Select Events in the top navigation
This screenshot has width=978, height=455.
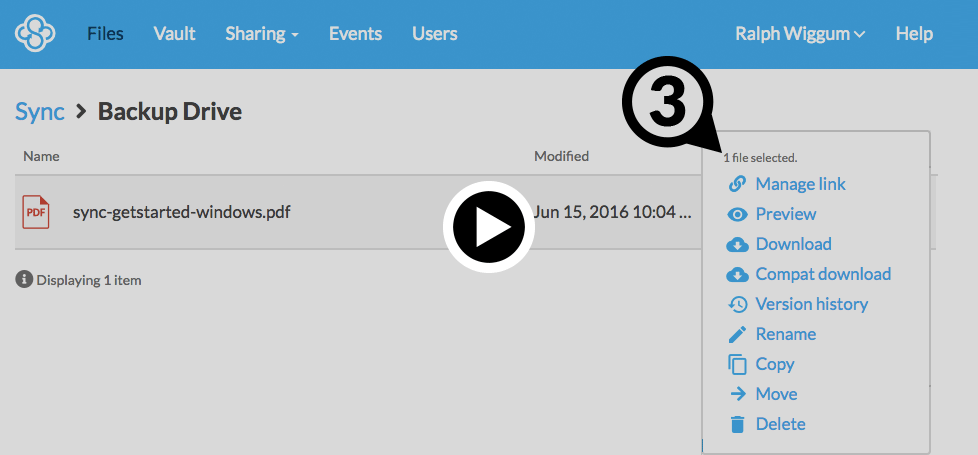[x=355, y=34]
